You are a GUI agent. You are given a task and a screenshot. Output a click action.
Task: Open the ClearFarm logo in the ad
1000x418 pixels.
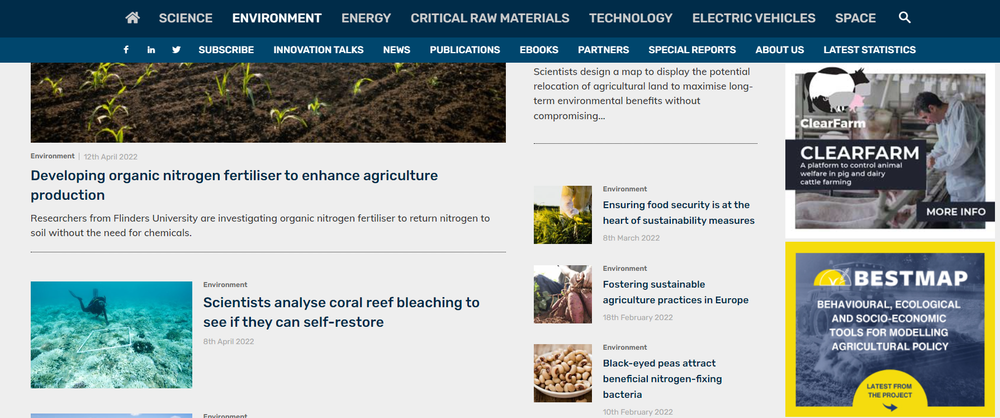pos(835,98)
